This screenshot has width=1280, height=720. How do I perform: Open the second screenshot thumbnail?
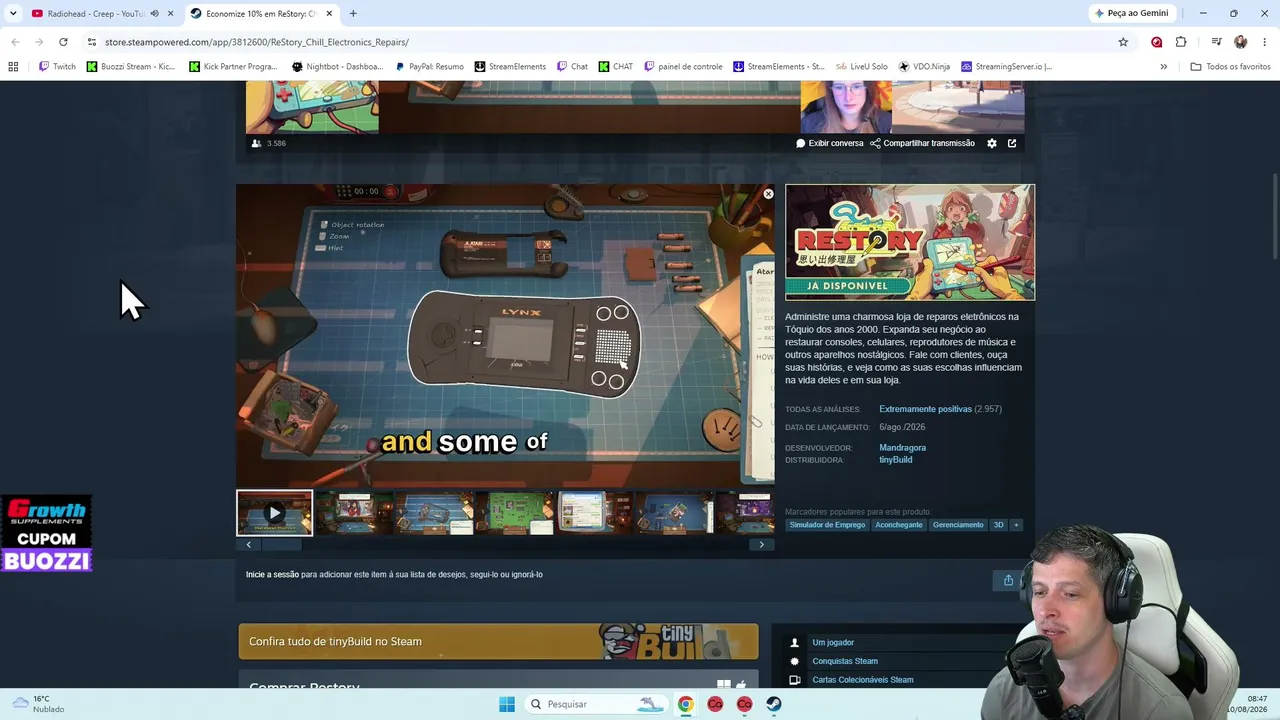point(354,513)
